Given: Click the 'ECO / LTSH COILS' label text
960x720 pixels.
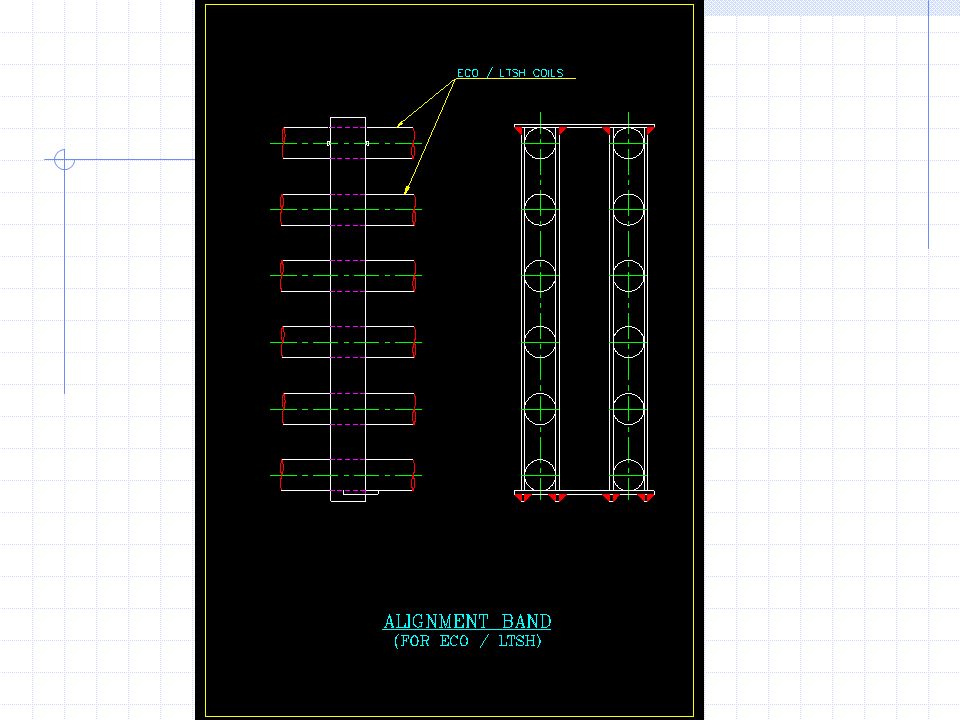Looking at the screenshot, I should 510,73.
